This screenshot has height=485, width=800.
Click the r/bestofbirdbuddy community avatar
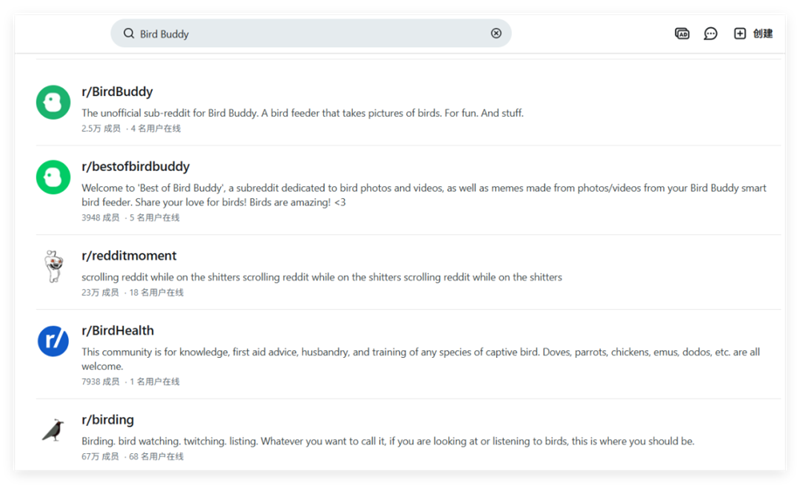[53, 177]
